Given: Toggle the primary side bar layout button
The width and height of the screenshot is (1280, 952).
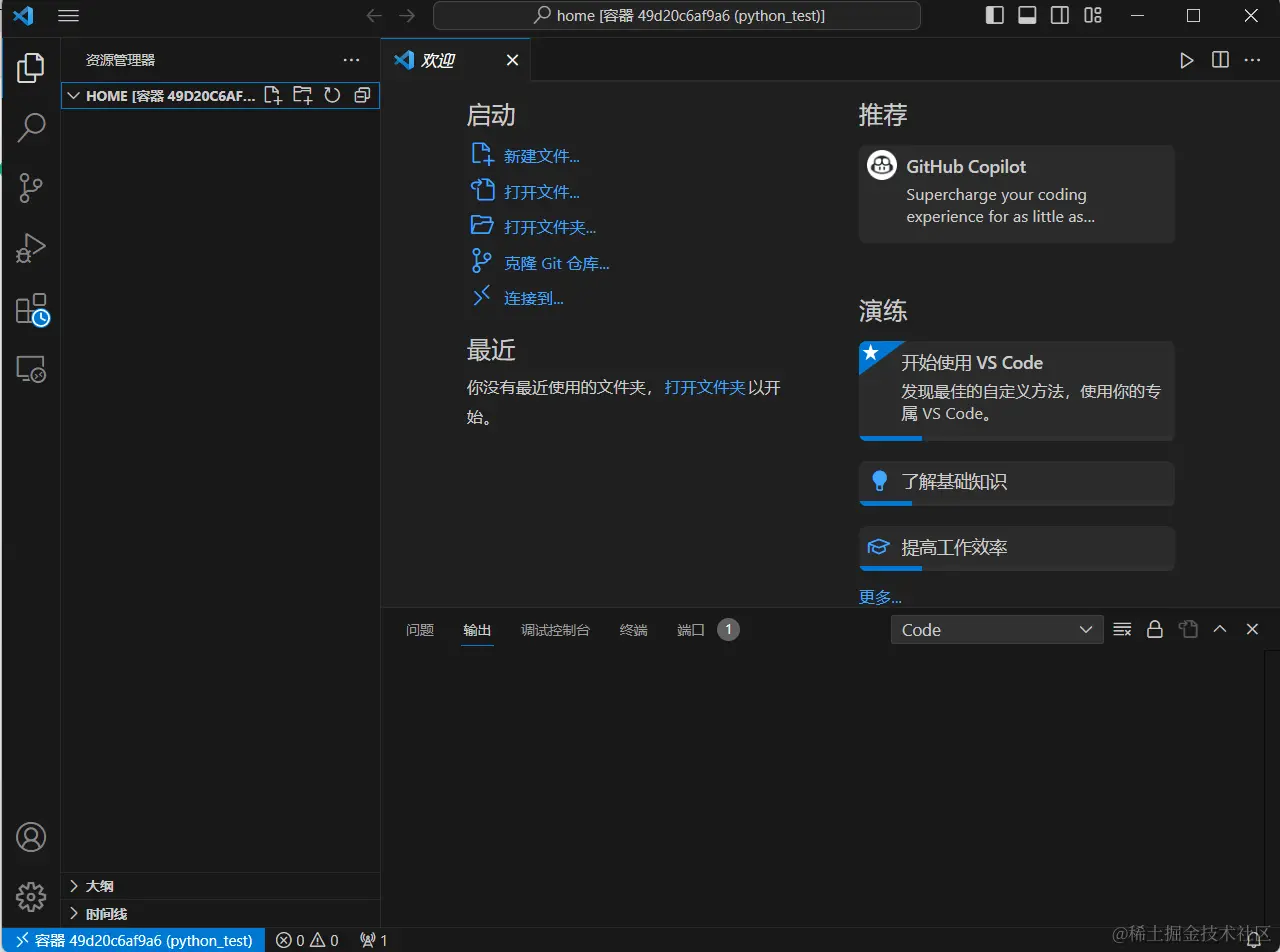Looking at the screenshot, I should click(994, 16).
